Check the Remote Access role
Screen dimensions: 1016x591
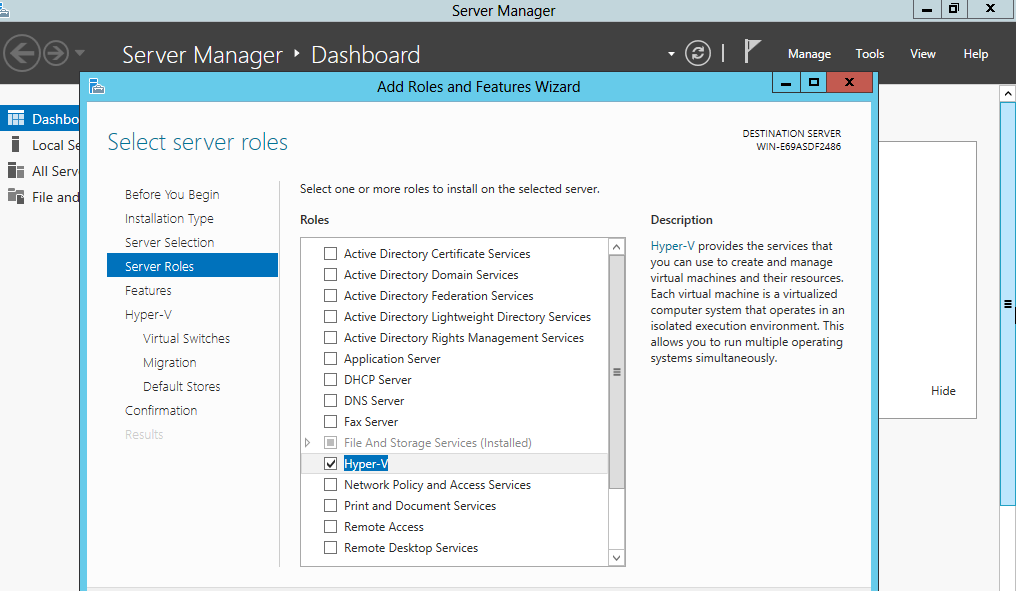point(330,526)
